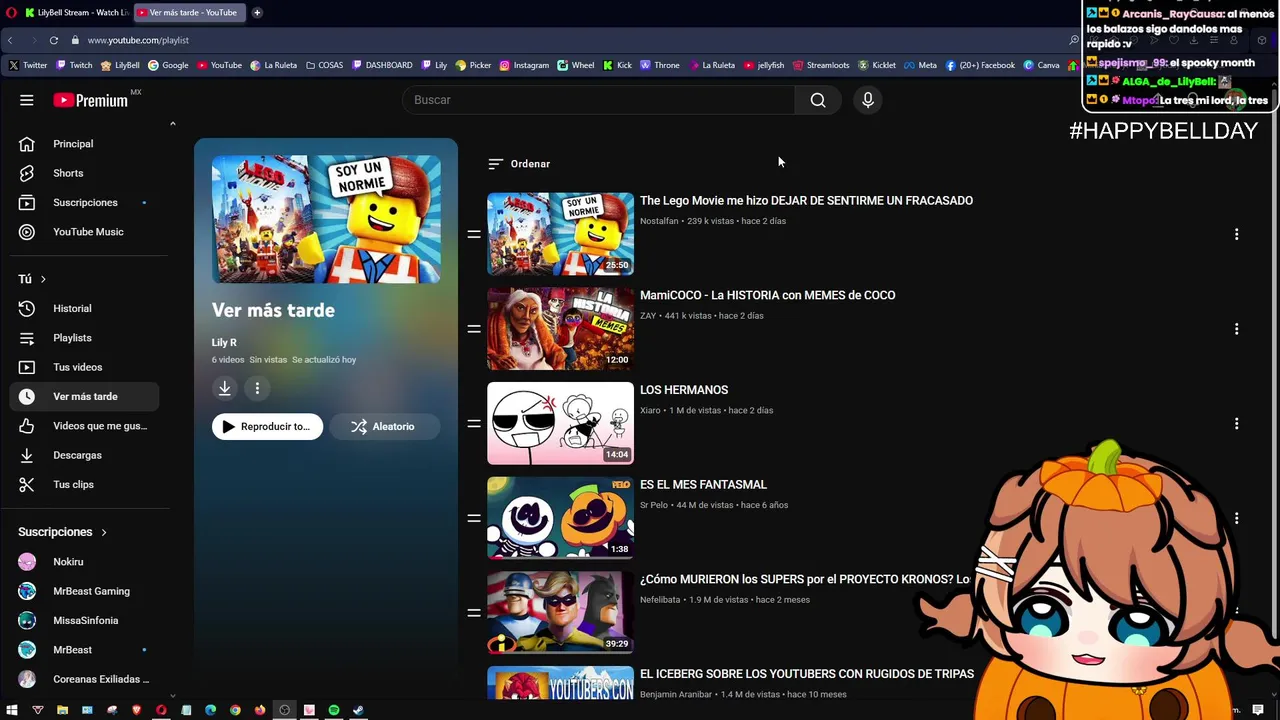The image size is (1280, 720).
Task: Open the DASHBOARD bookmark
Action: pyautogui.click(x=382, y=65)
